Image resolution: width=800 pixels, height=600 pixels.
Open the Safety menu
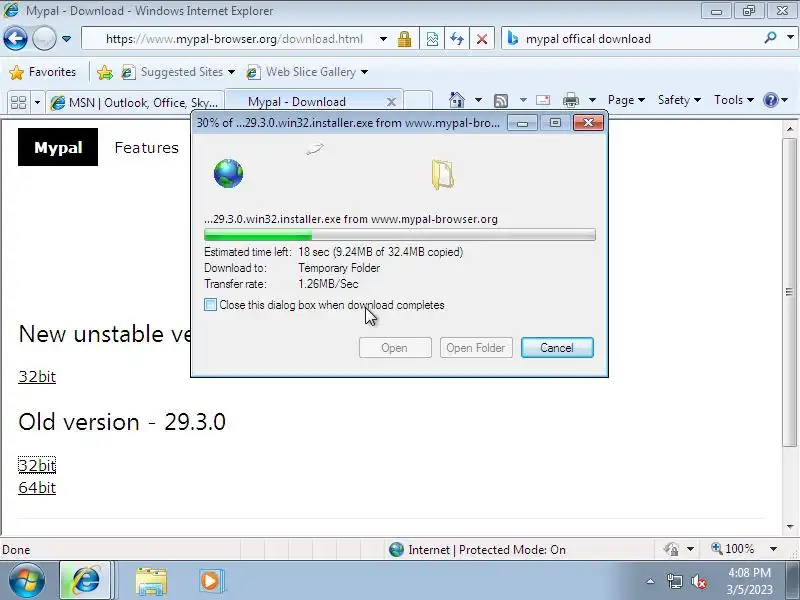(679, 100)
